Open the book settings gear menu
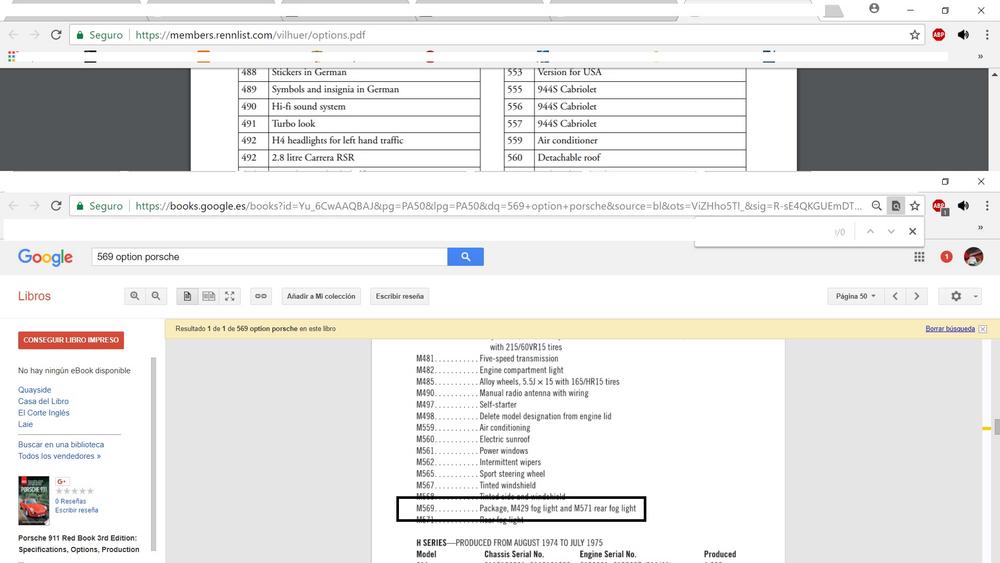 960,296
